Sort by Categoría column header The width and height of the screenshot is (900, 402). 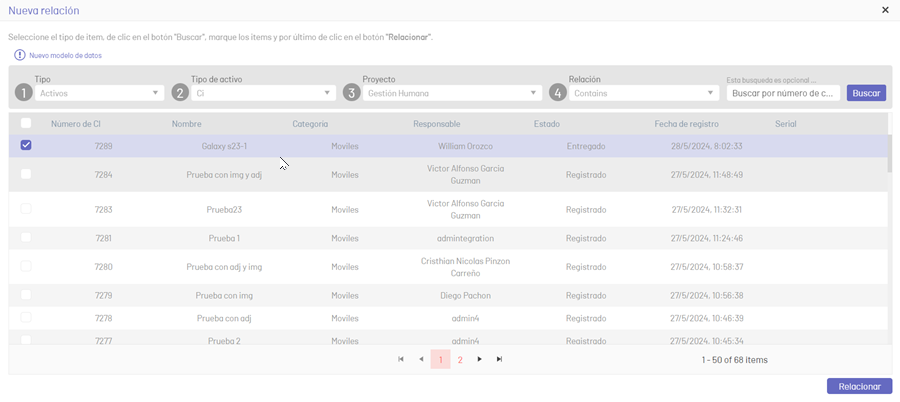tap(310, 124)
